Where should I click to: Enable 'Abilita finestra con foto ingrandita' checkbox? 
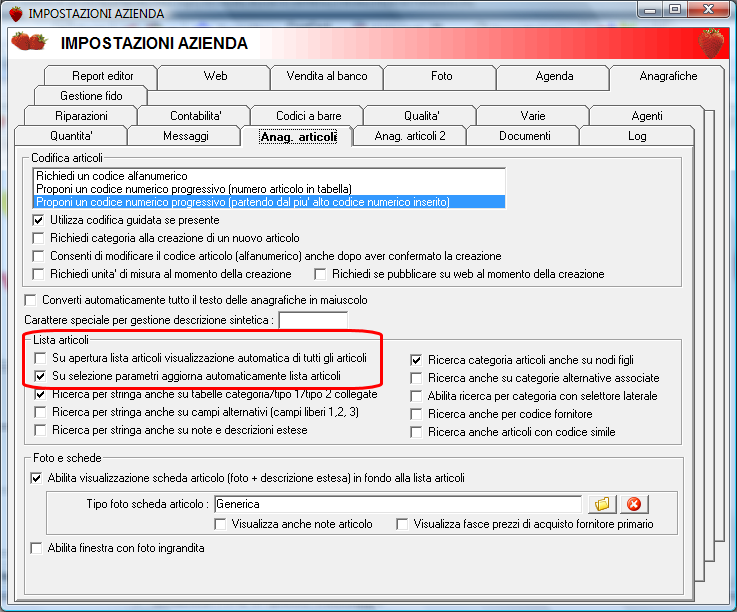pos(36,548)
